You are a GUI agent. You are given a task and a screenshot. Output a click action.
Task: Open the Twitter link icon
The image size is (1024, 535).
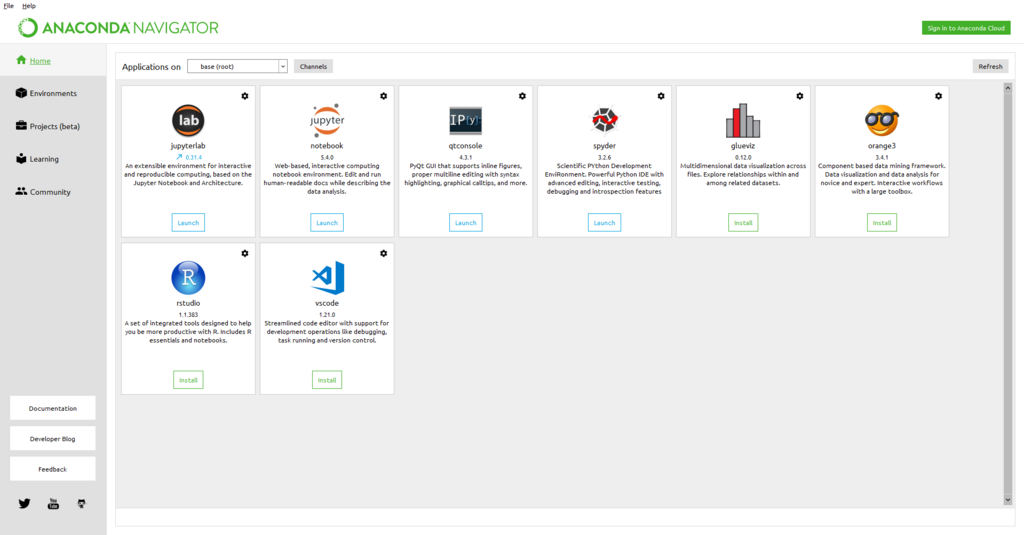(24, 504)
